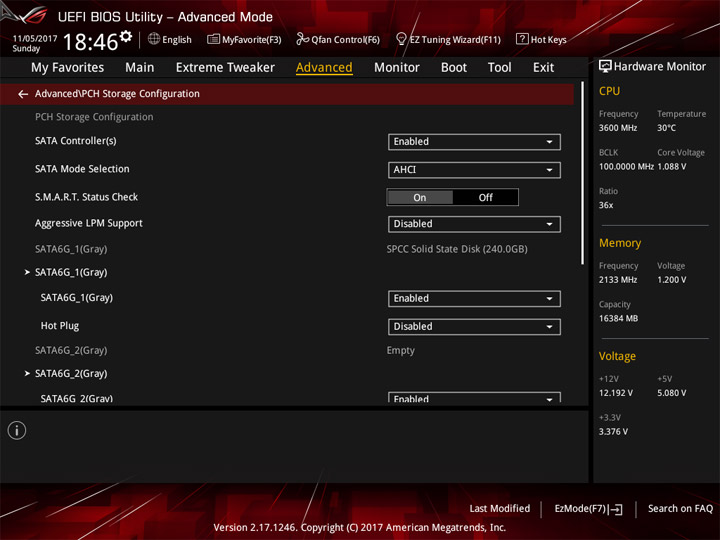Viewport: 720px width, 540px height.
Task: Go to the Monitor tab
Action: pyautogui.click(x=397, y=68)
